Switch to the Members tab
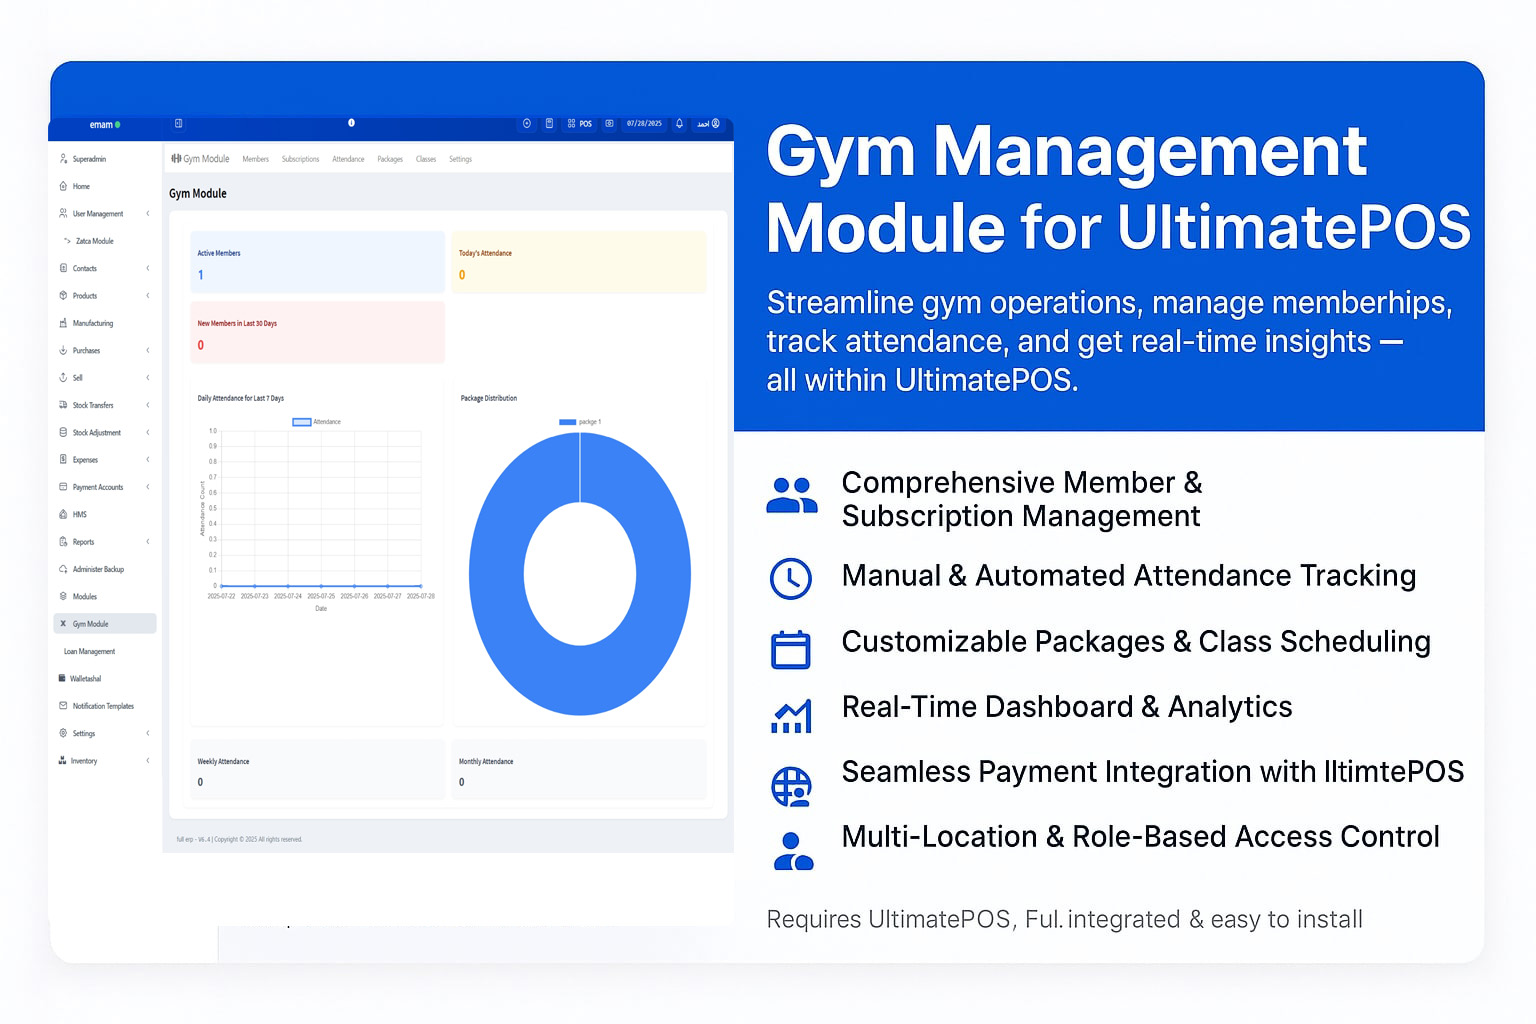The width and height of the screenshot is (1536, 1024). click(256, 159)
